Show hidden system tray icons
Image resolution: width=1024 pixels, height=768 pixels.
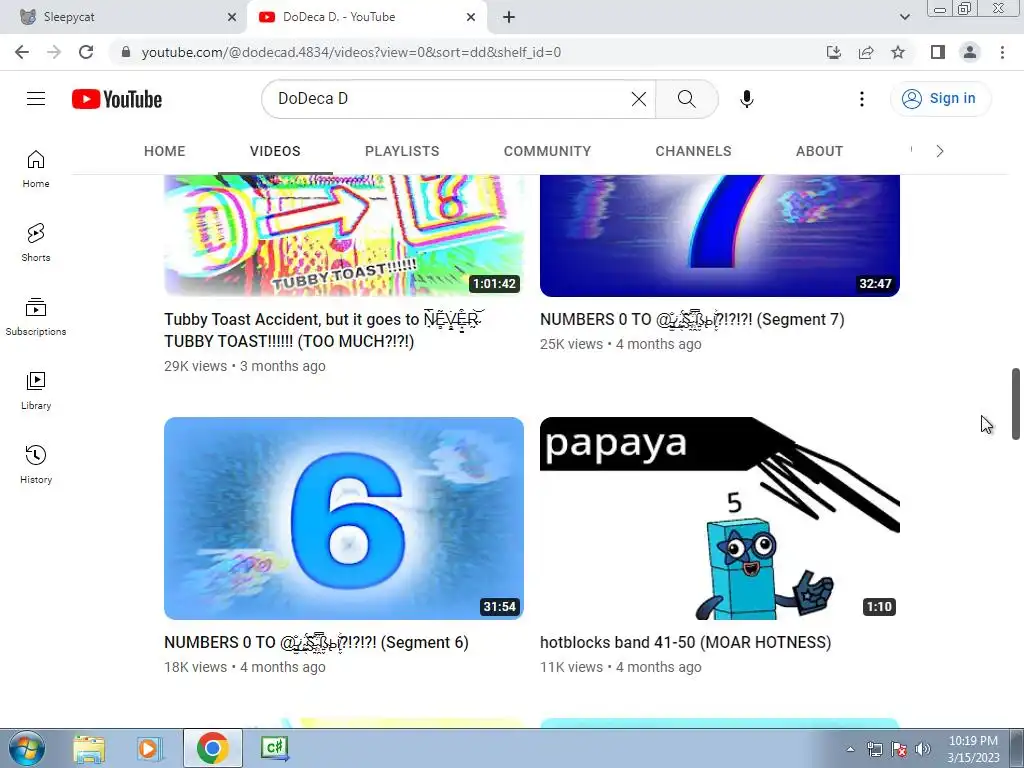tap(850, 749)
